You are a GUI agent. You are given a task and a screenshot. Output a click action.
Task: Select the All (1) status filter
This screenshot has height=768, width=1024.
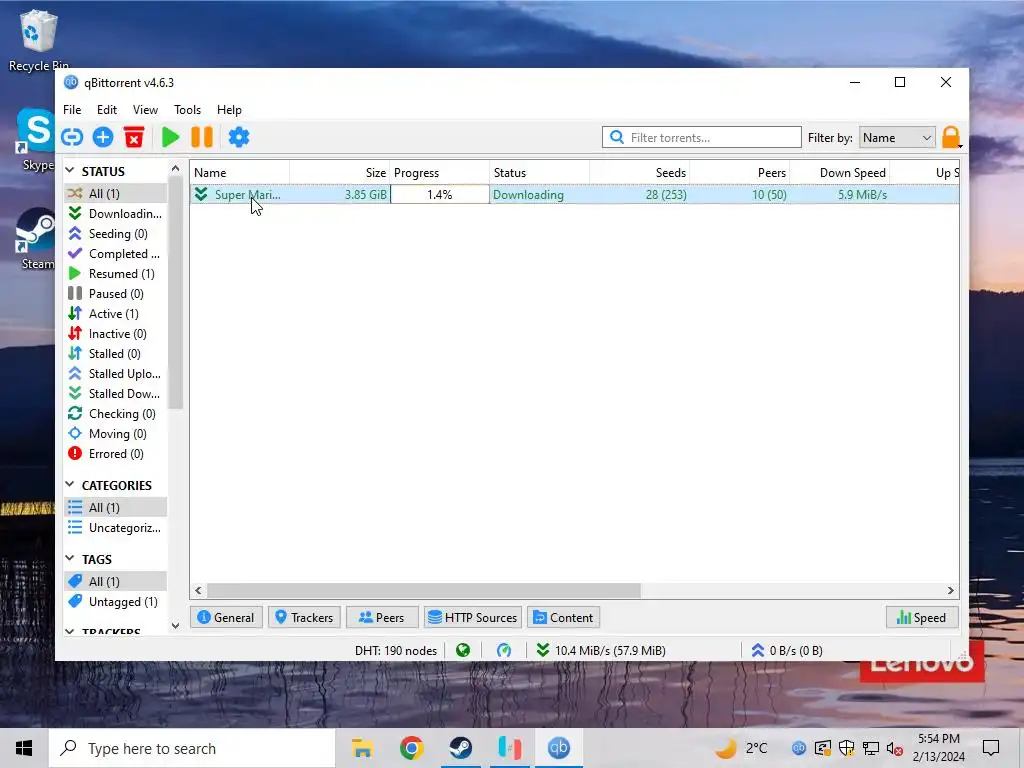tap(116, 194)
